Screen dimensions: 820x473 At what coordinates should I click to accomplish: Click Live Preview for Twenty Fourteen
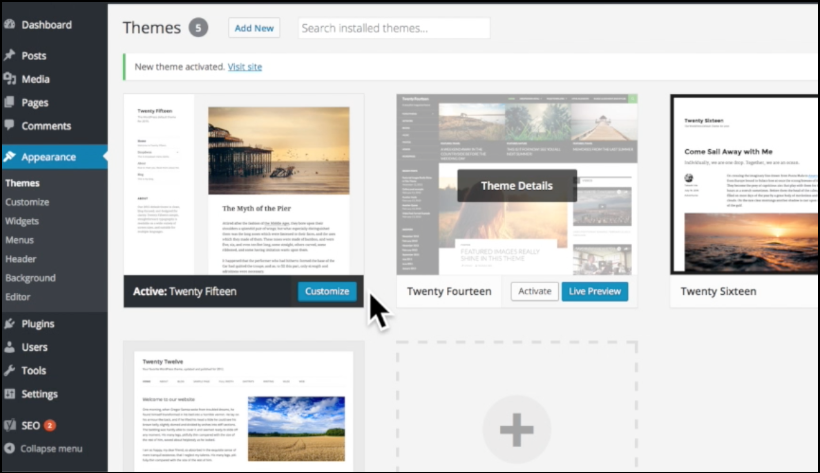point(595,291)
